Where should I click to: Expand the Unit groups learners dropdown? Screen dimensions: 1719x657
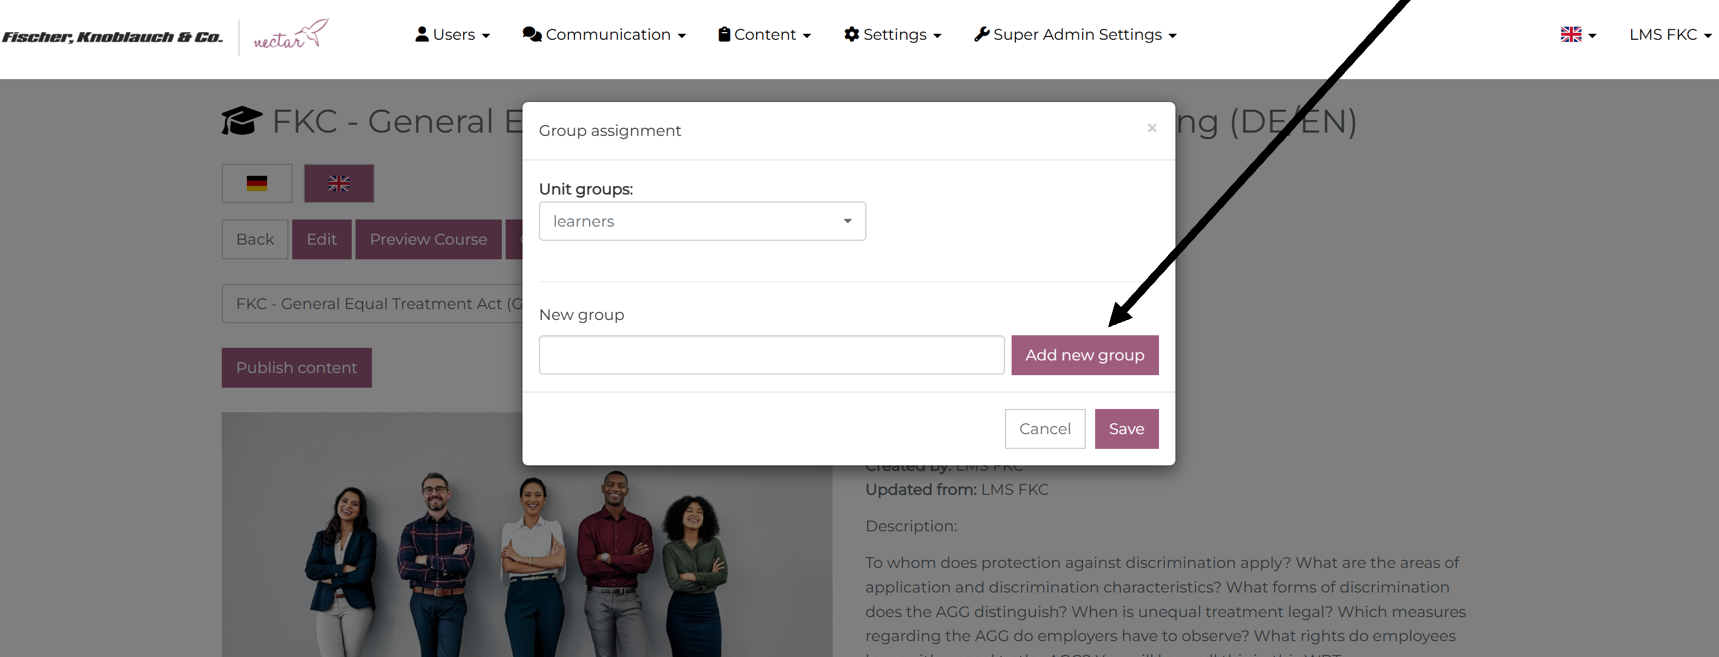pyautogui.click(x=702, y=221)
